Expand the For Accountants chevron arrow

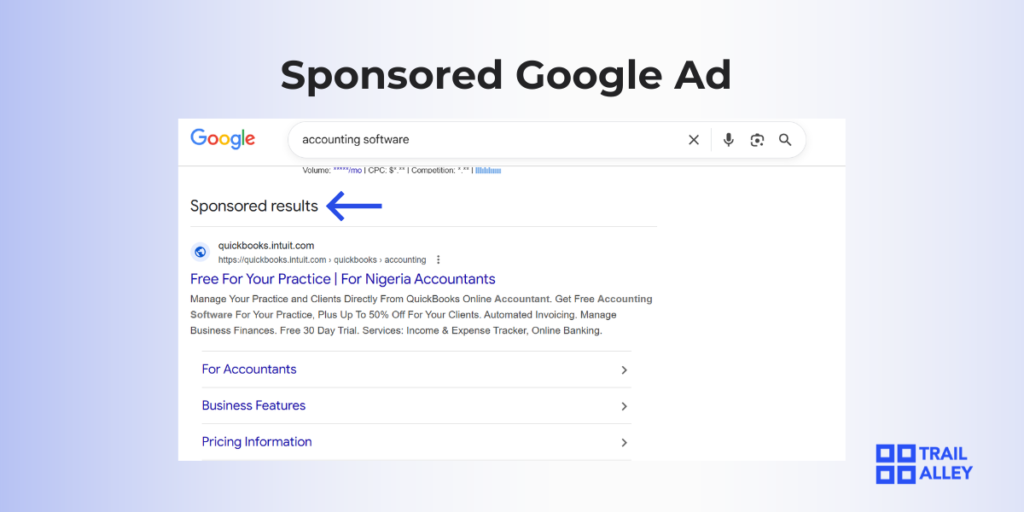coord(624,370)
